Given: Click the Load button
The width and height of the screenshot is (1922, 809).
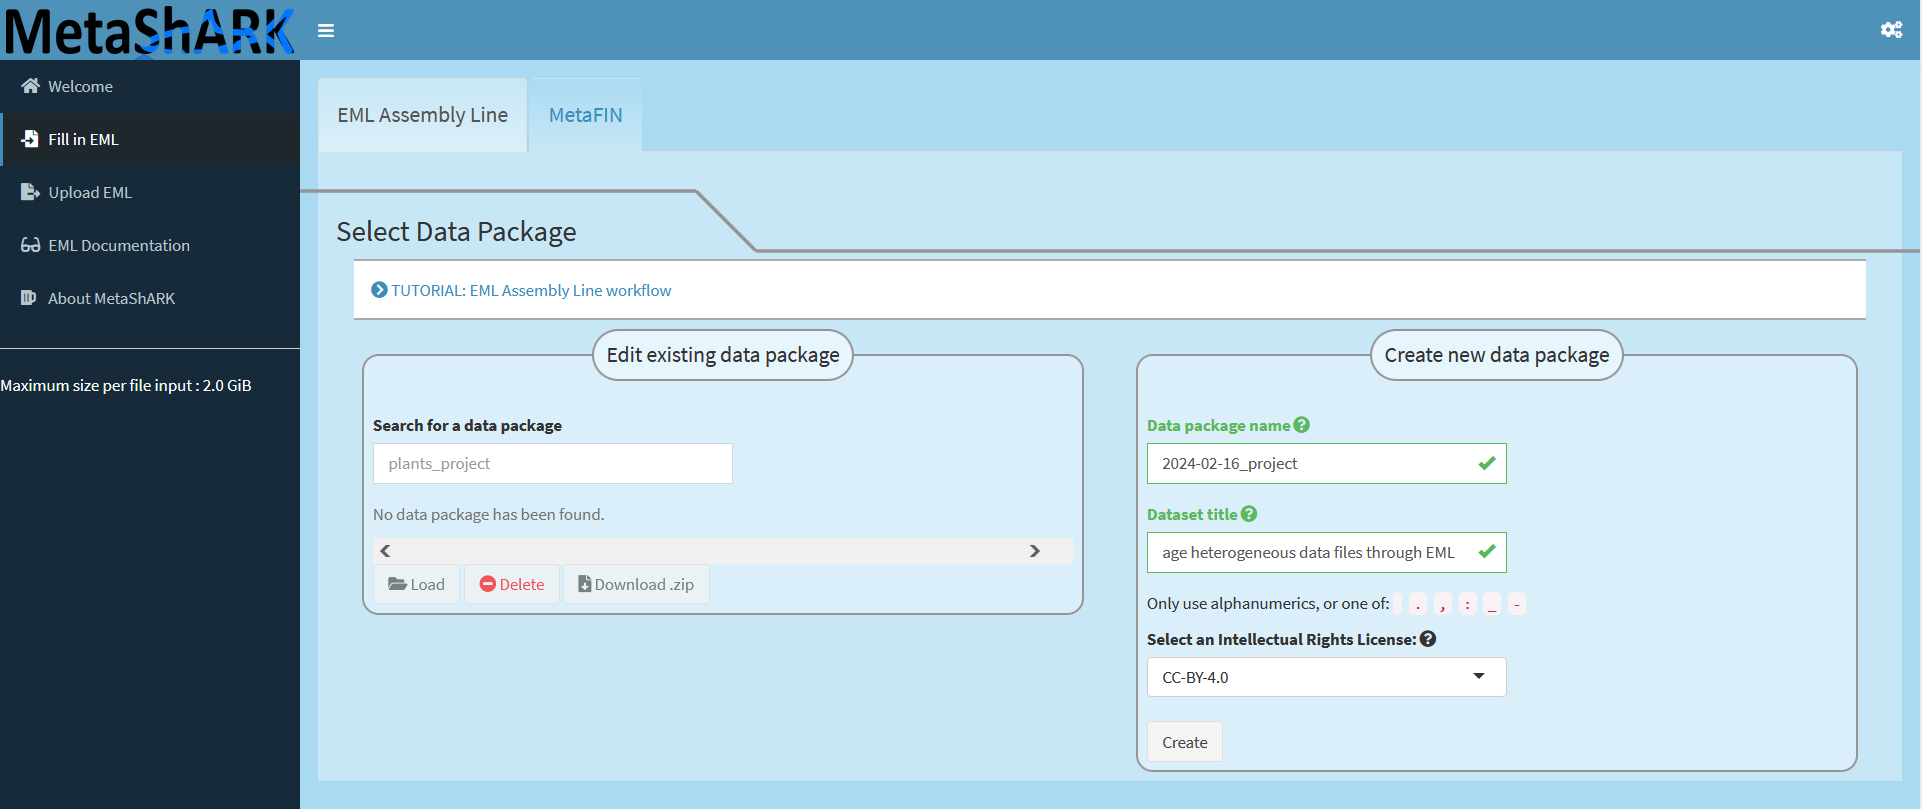Looking at the screenshot, I should (x=416, y=584).
